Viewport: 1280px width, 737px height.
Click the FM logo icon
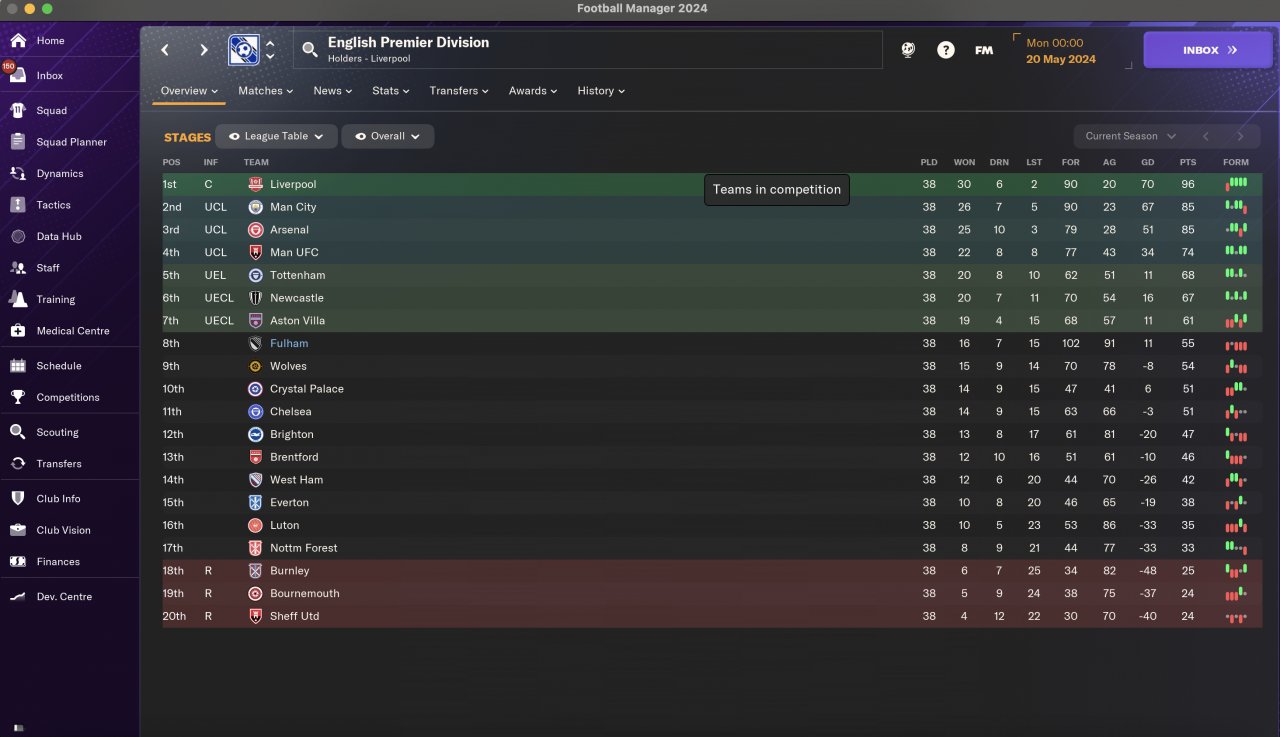984,50
